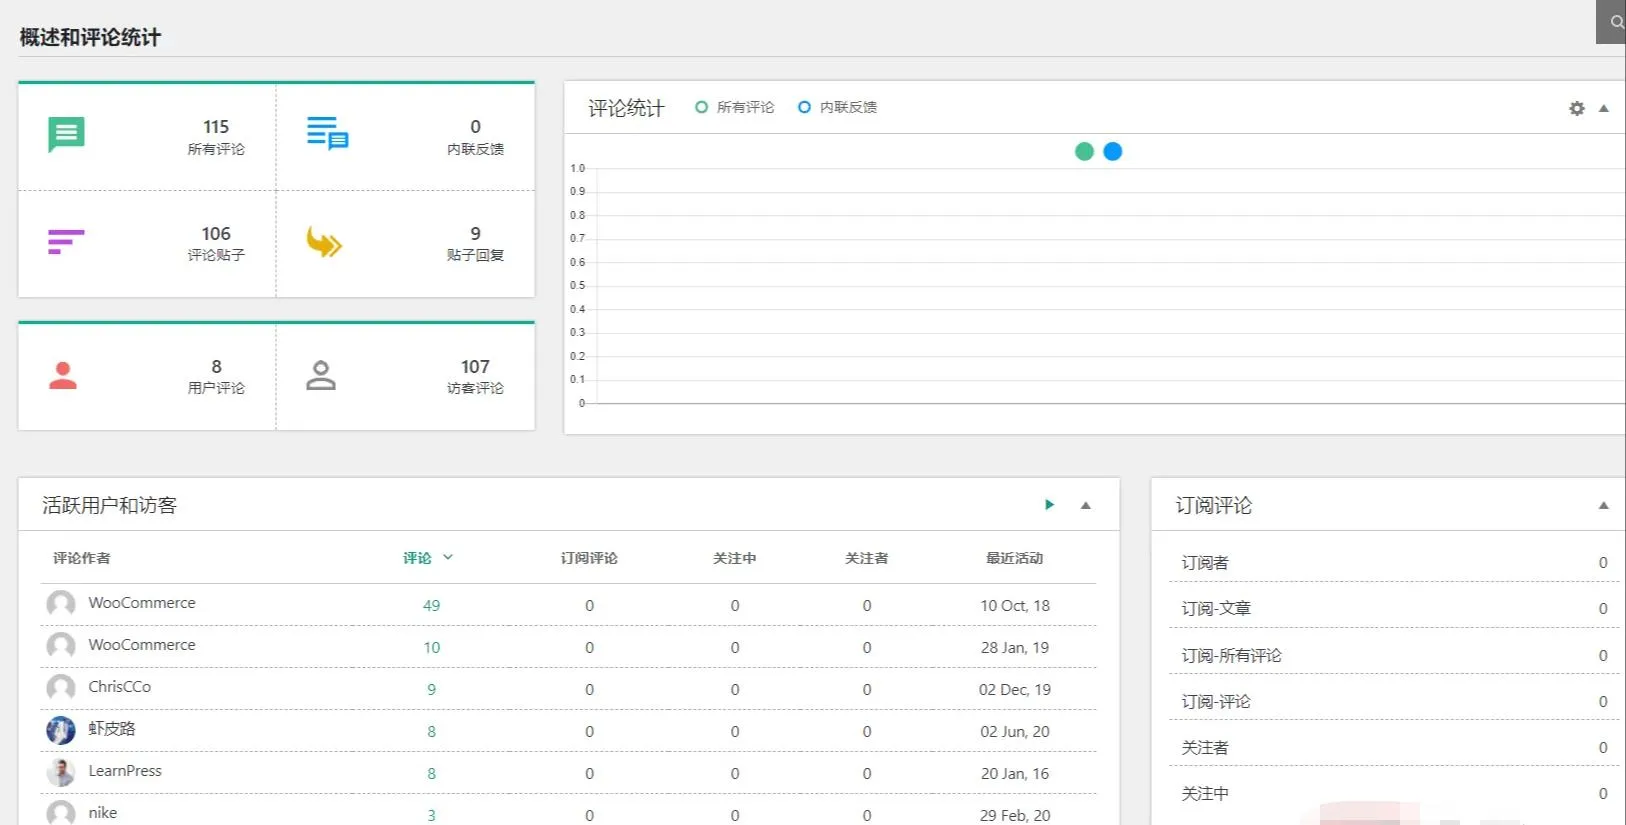The image size is (1626, 825).
Task: Click the 28 Jan, 19 activity date
Action: (1015, 648)
